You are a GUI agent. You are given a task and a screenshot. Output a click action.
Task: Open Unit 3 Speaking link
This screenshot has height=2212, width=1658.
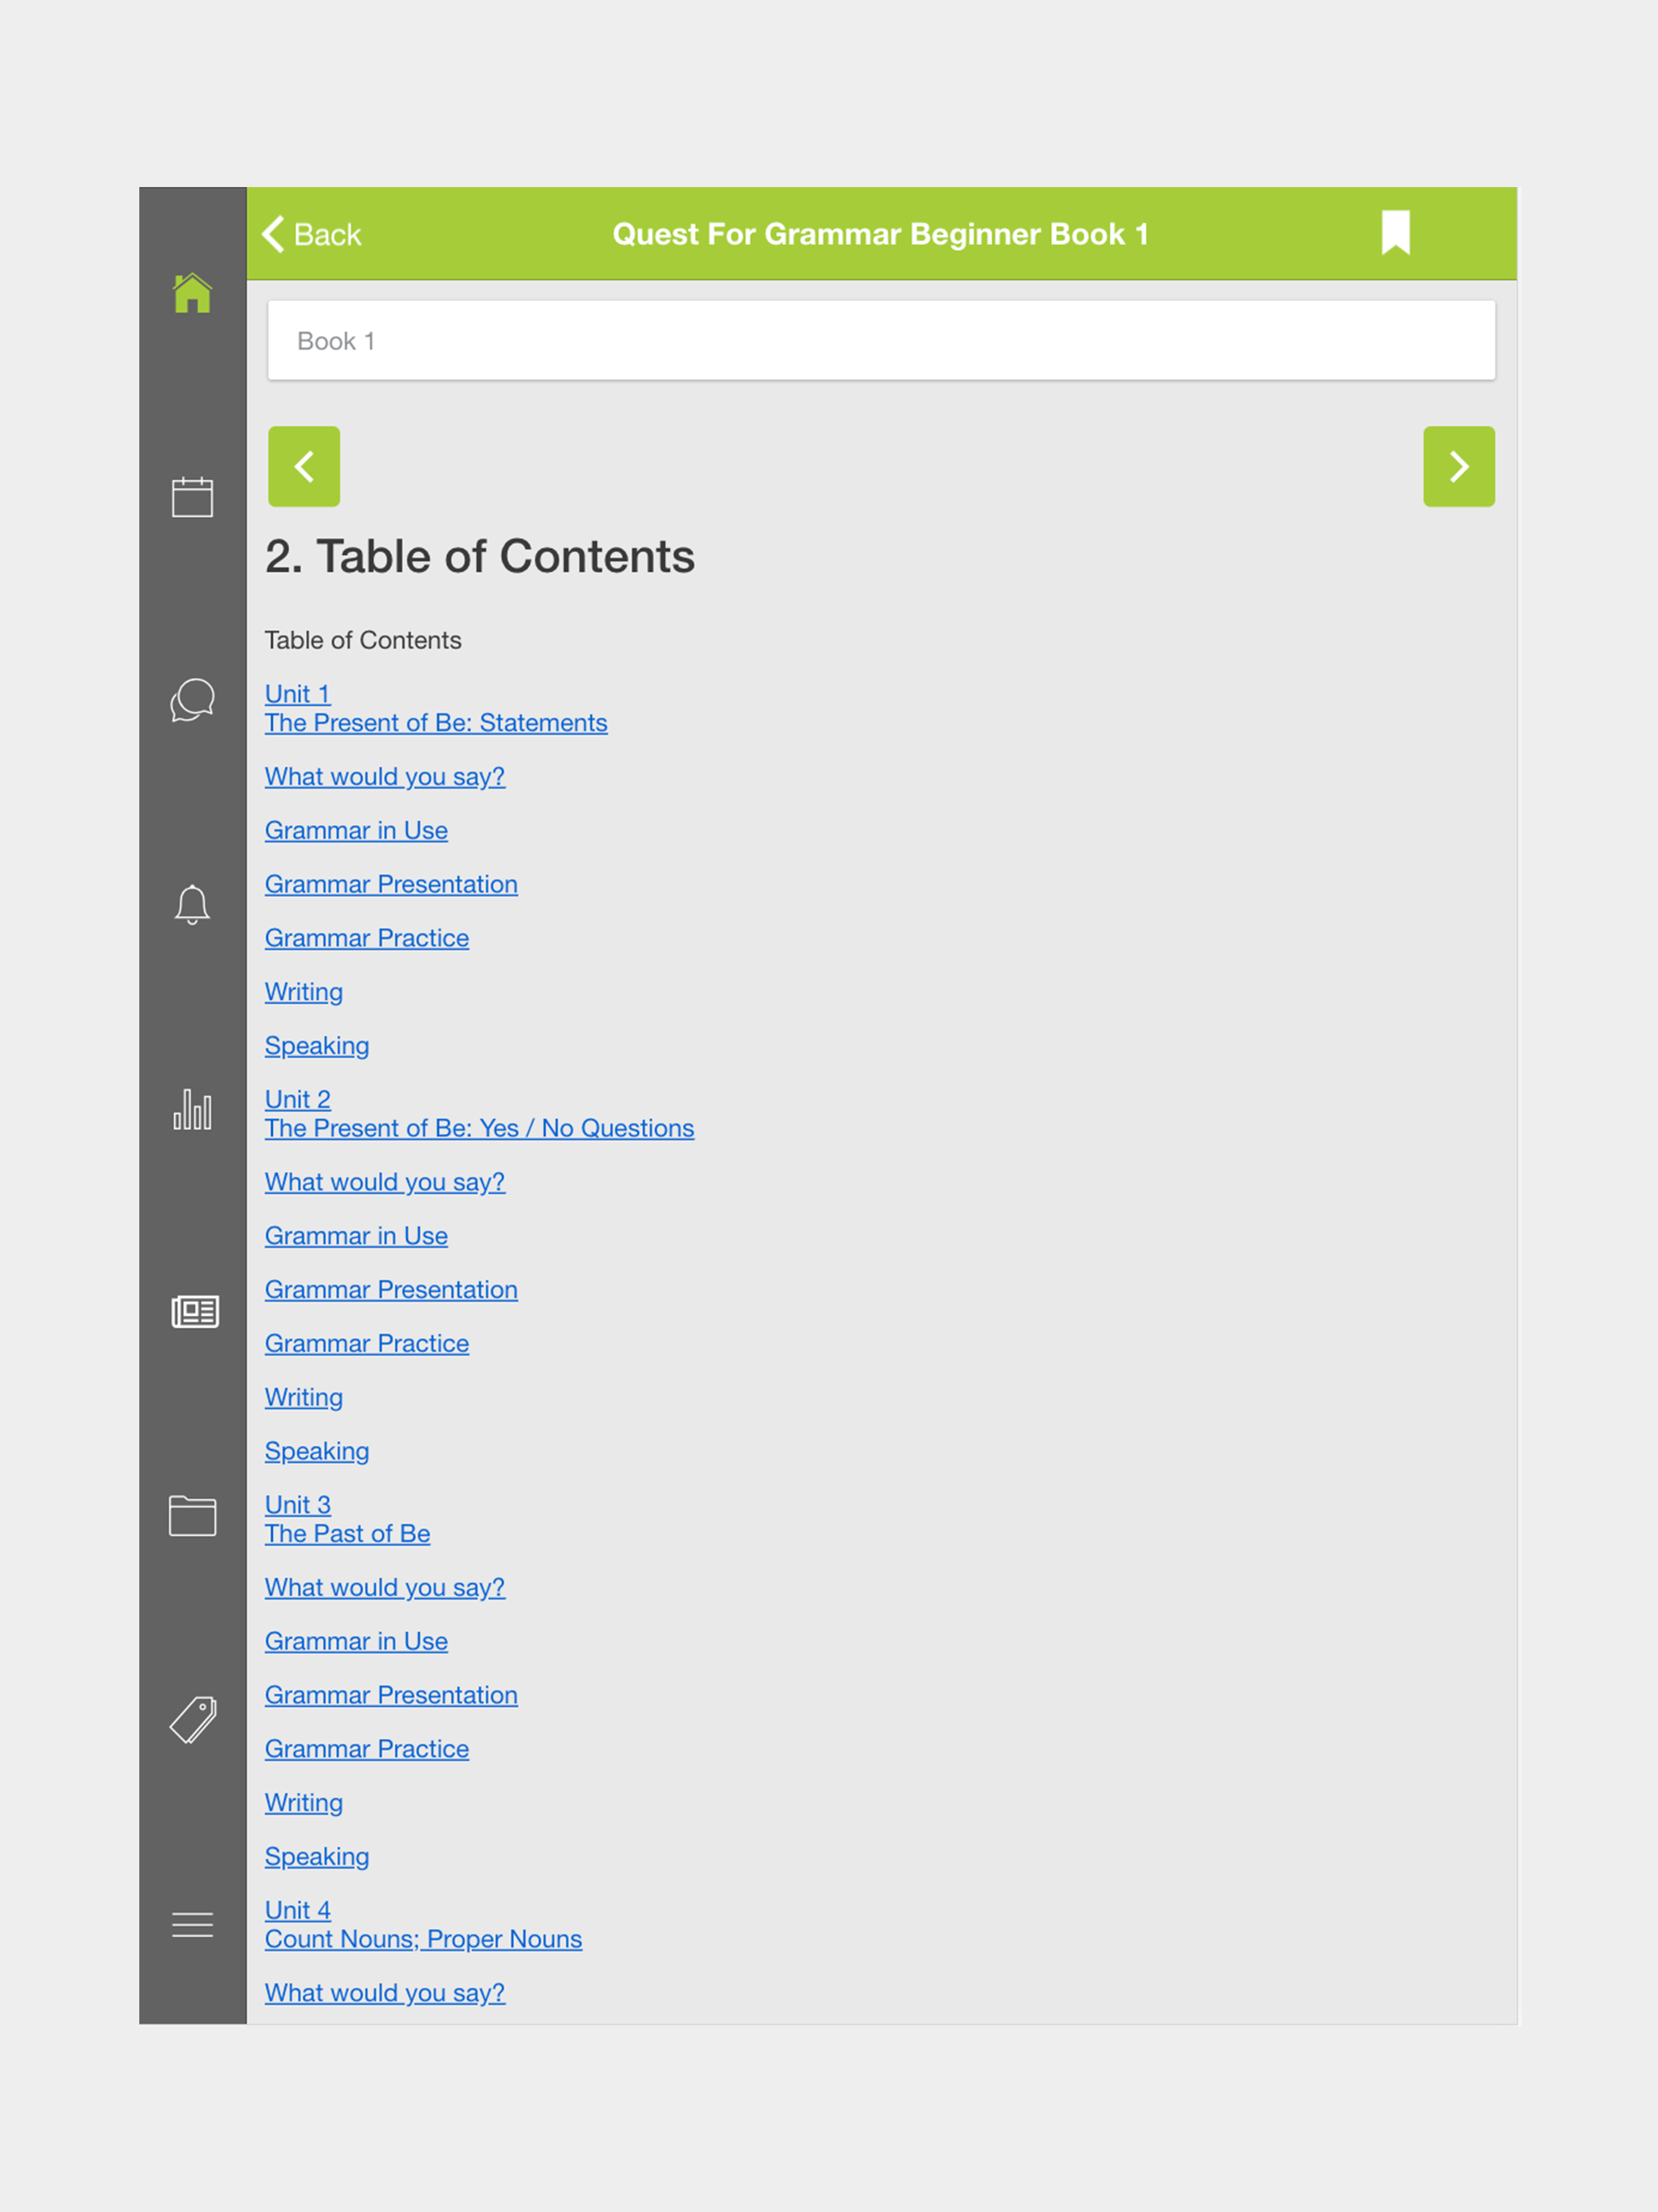click(317, 1858)
